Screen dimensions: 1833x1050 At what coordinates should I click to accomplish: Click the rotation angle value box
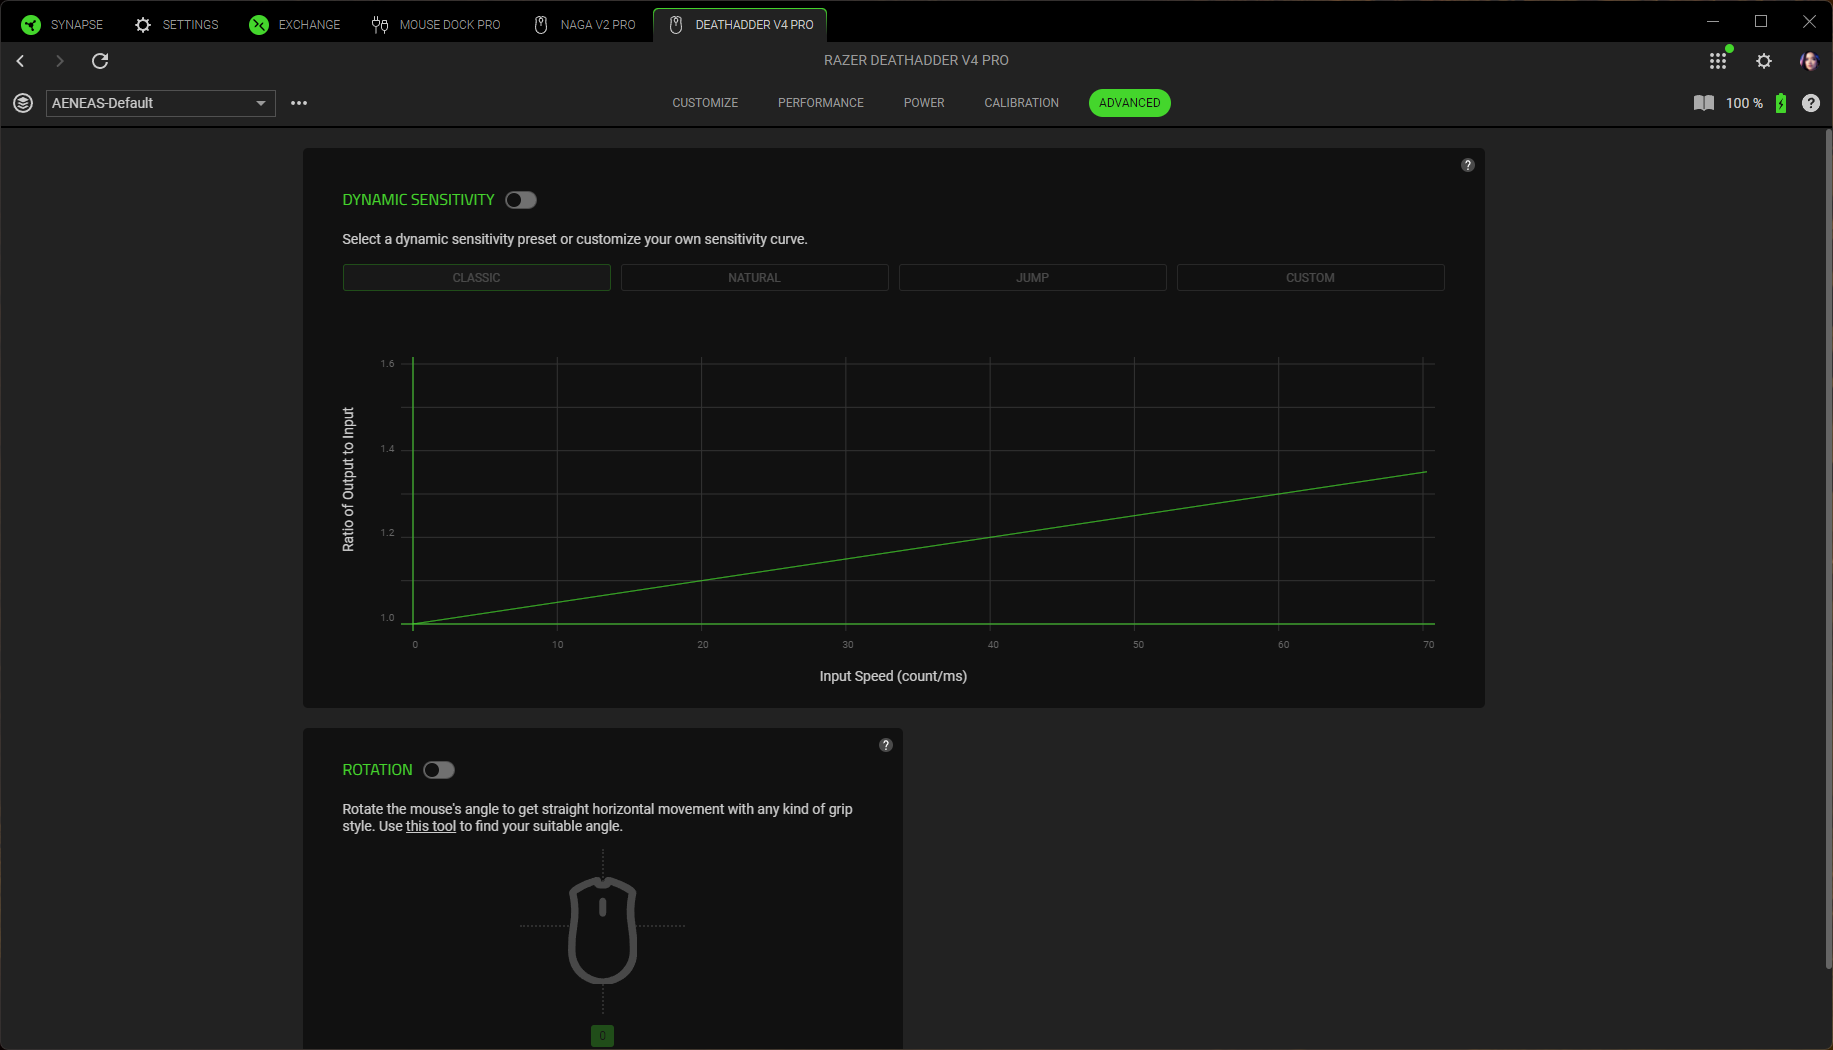point(602,1036)
